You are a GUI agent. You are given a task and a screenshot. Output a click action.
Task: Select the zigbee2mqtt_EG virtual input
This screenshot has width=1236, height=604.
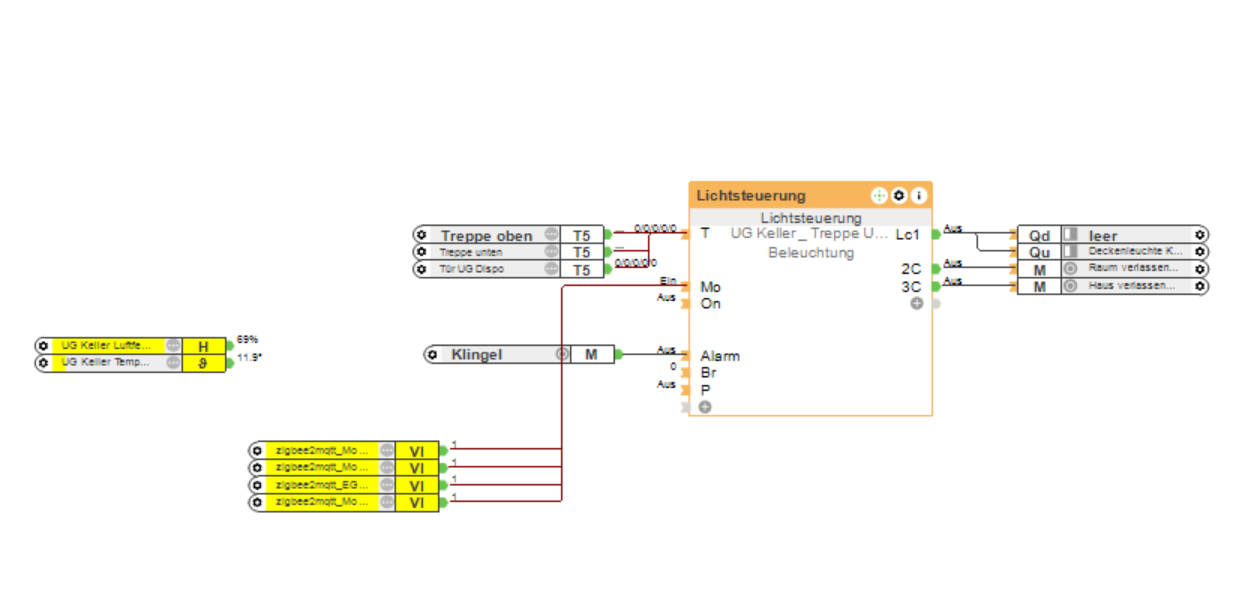point(344,485)
